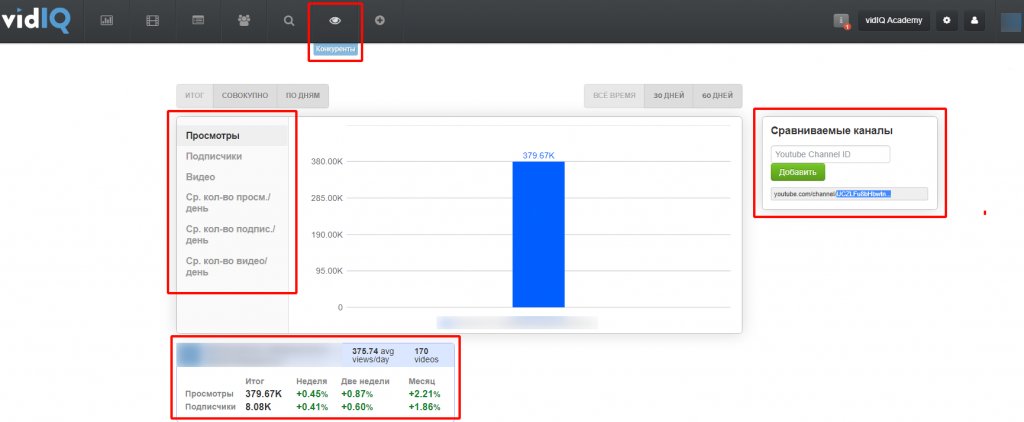The height and width of the screenshot is (422, 1024).
Task: Click the plus circle add icon
Action: pos(379,20)
